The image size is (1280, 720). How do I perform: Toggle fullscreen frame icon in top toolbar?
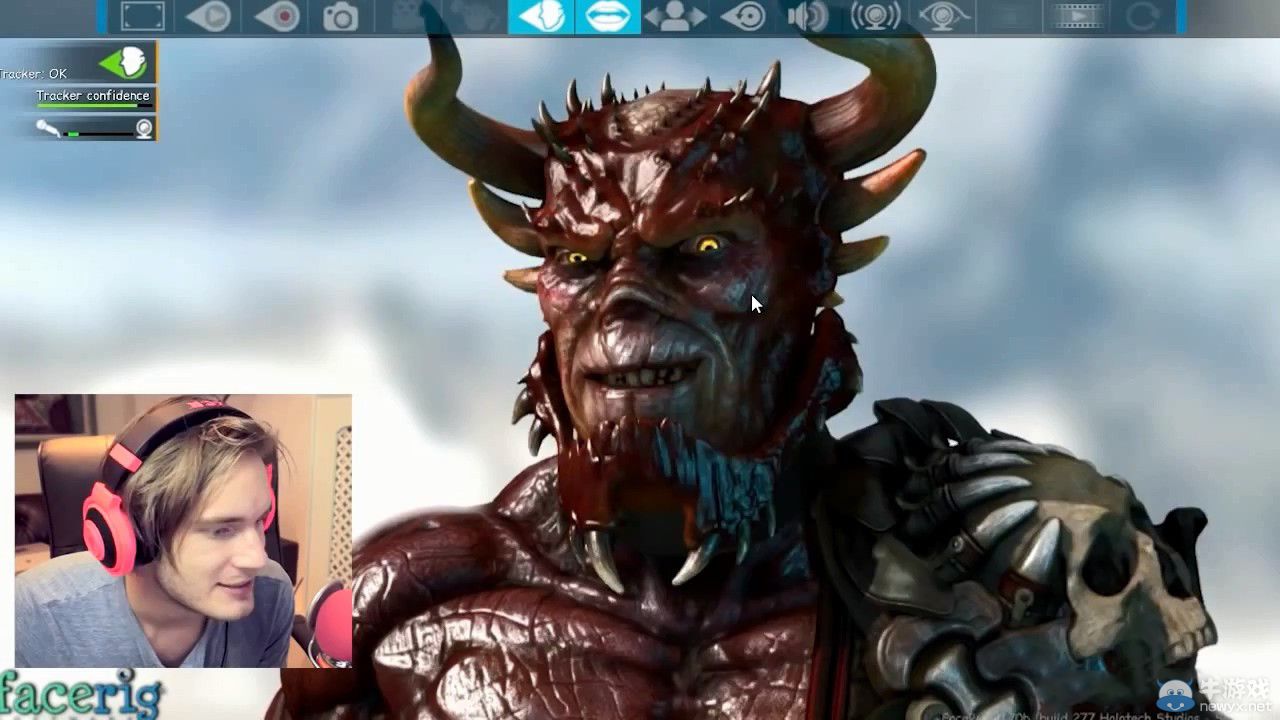pos(142,16)
